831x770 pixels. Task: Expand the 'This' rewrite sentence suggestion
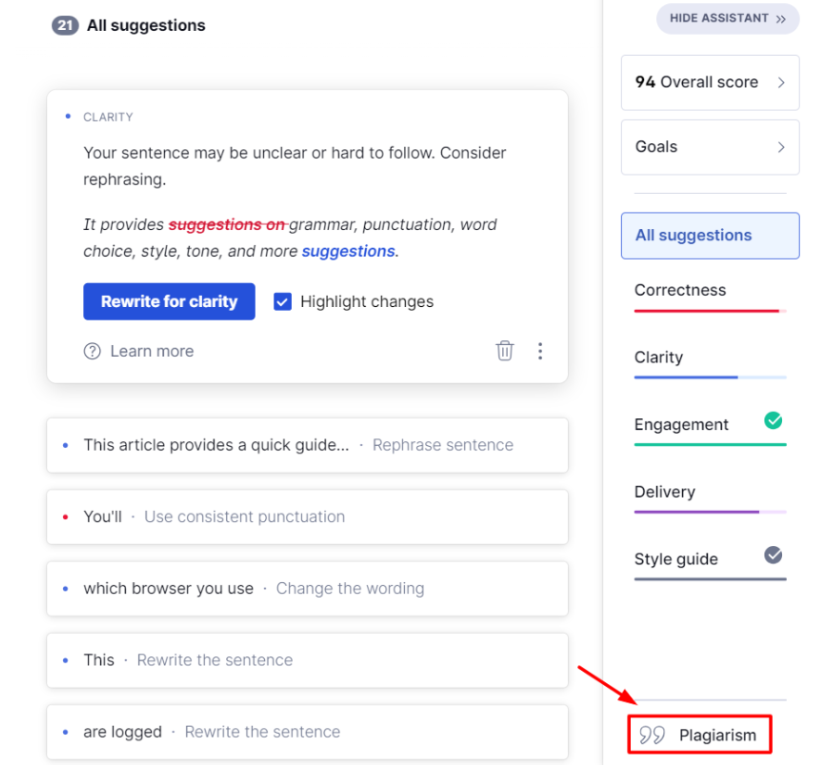pos(307,660)
